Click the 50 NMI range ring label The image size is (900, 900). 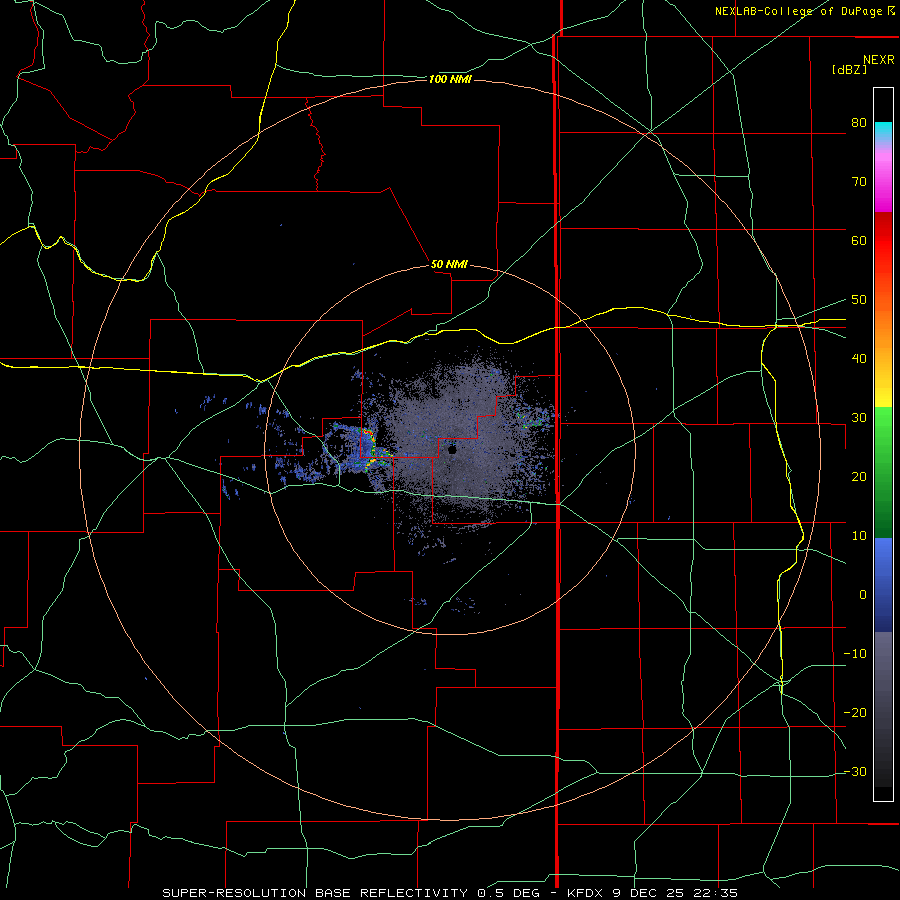[449, 265]
